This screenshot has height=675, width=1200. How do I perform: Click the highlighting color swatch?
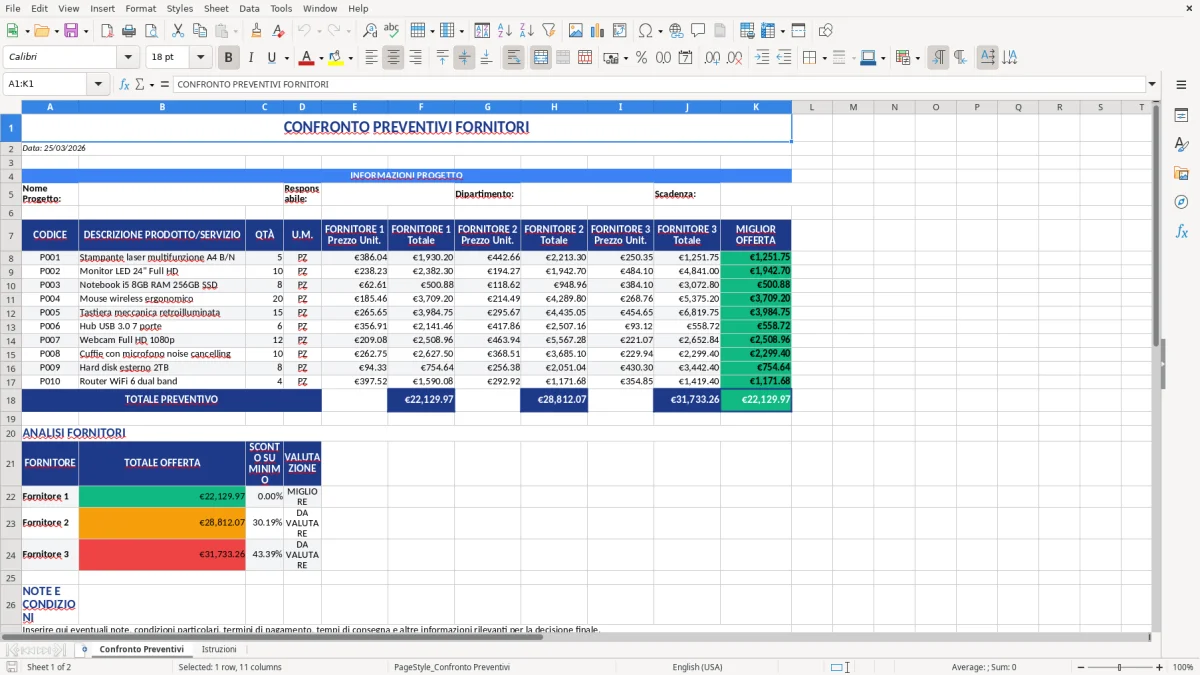(x=336, y=60)
